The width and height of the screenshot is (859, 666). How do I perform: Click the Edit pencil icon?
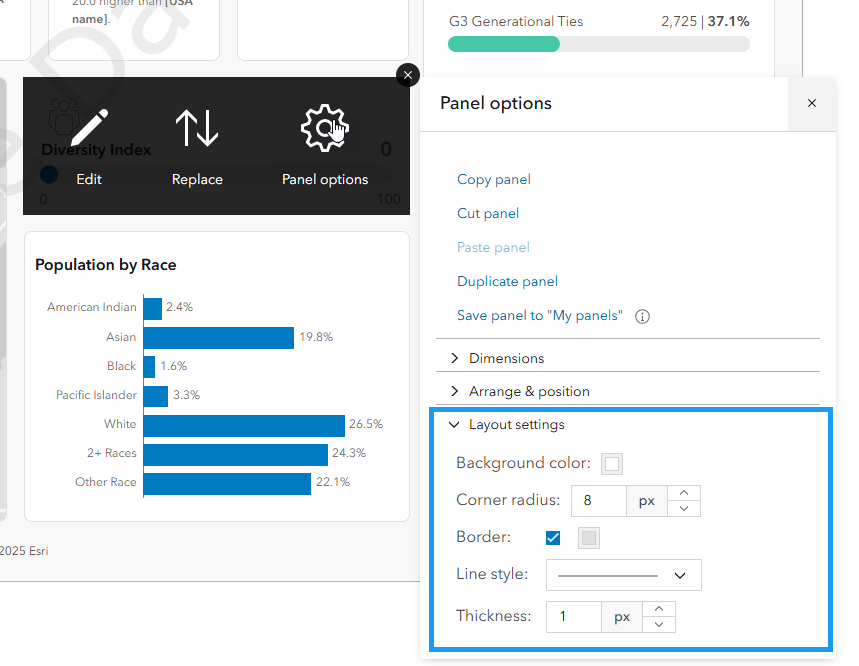89,129
